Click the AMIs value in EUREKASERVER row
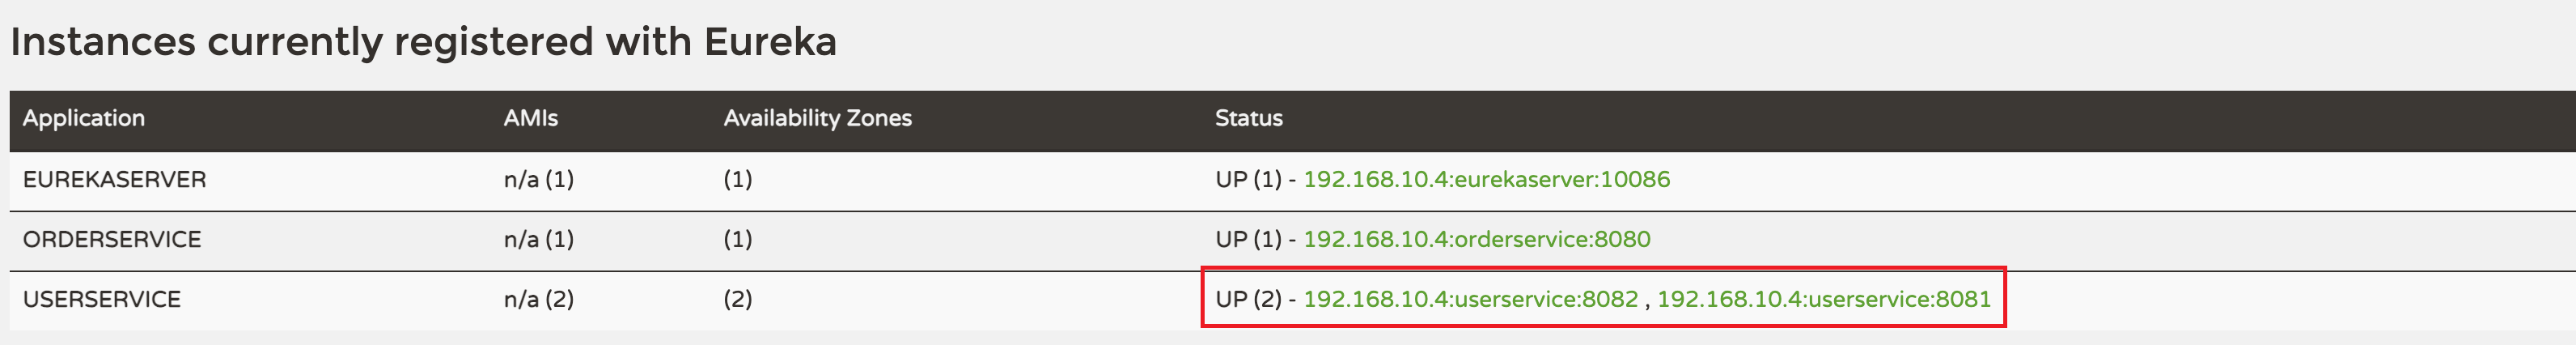Screen dimensions: 2576x345 (538, 180)
